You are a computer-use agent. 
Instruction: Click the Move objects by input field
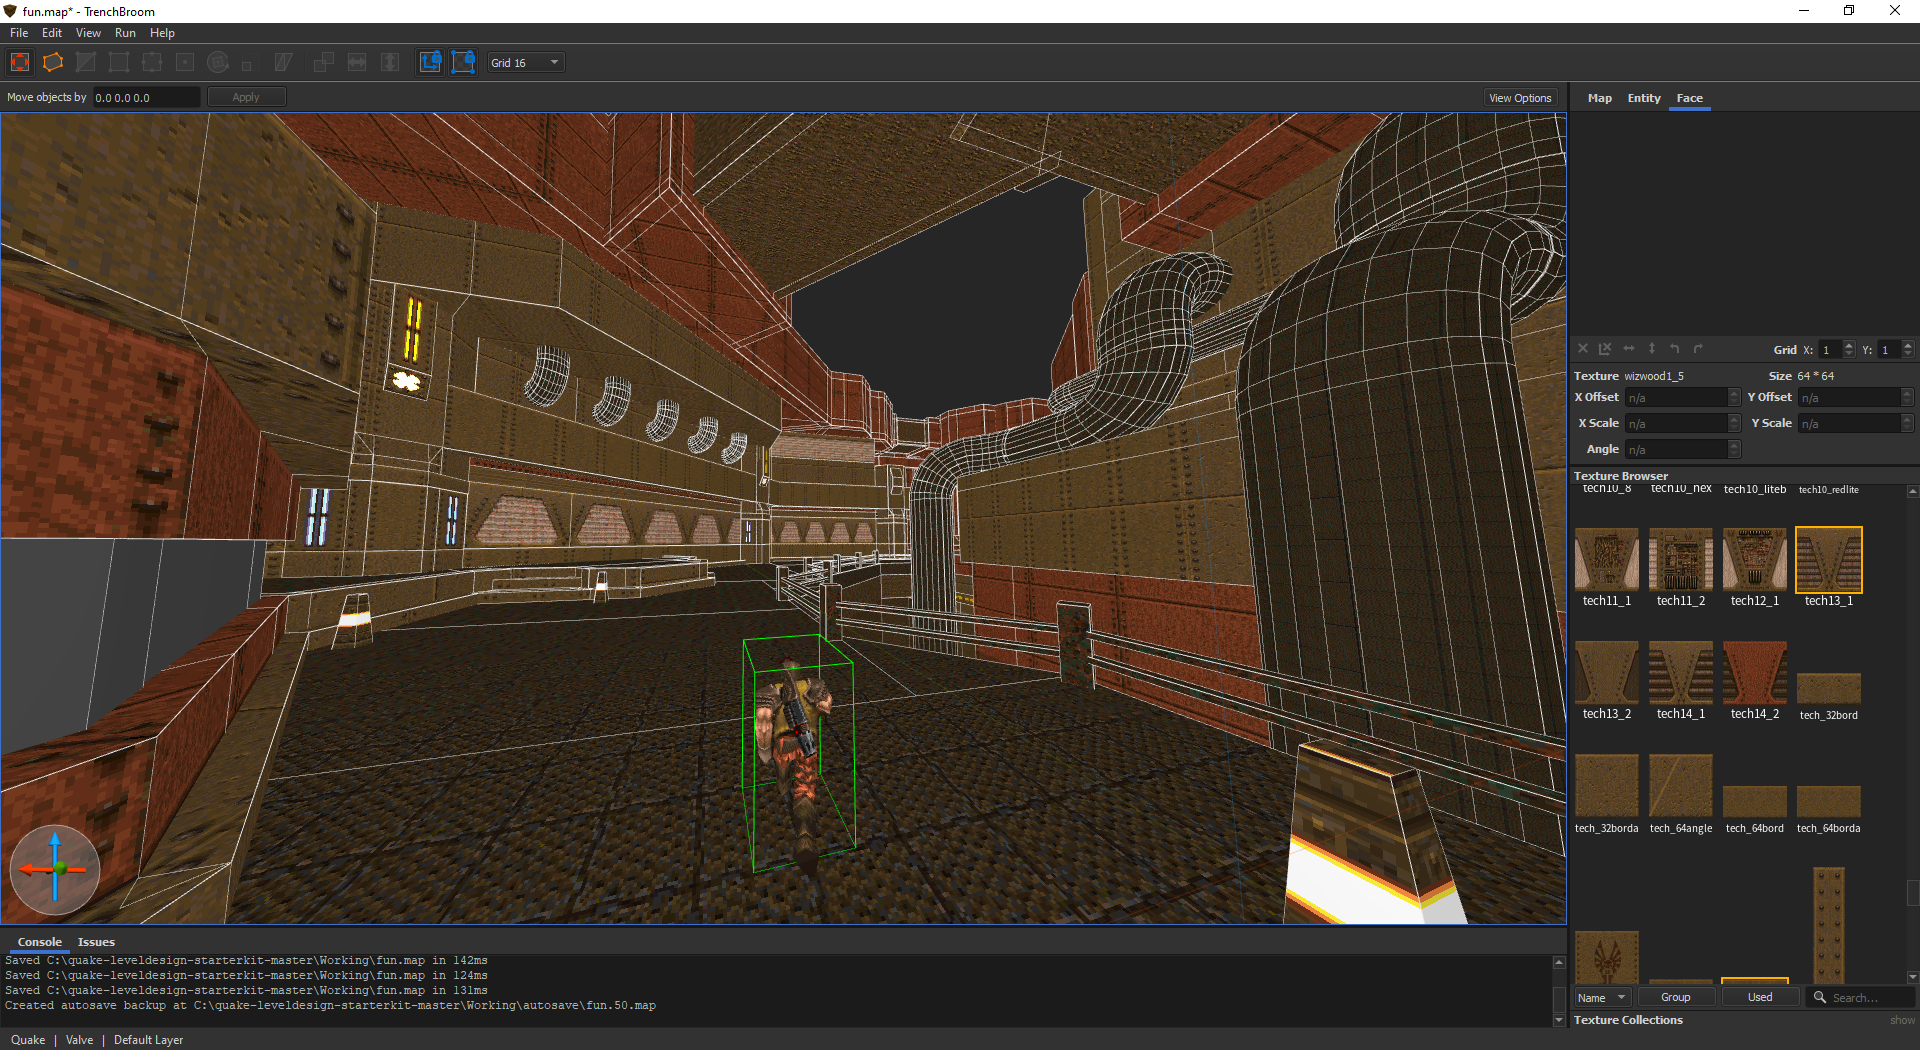[x=146, y=97]
